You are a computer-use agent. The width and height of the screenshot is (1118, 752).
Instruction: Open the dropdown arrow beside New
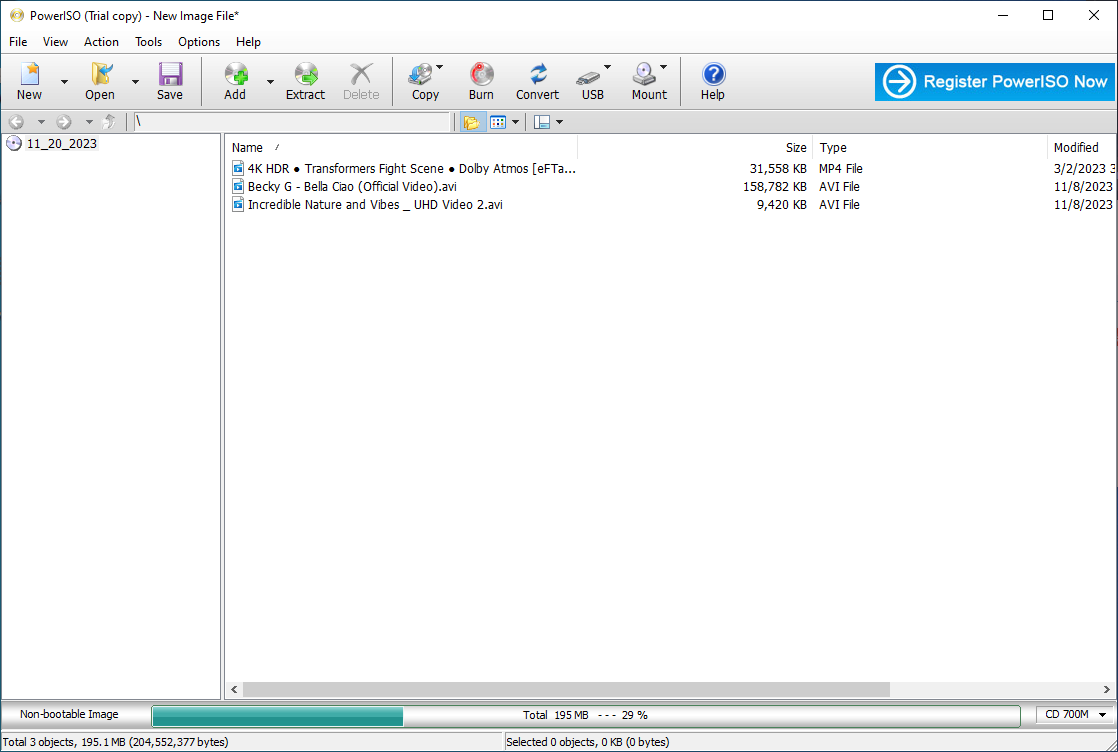(x=64, y=82)
